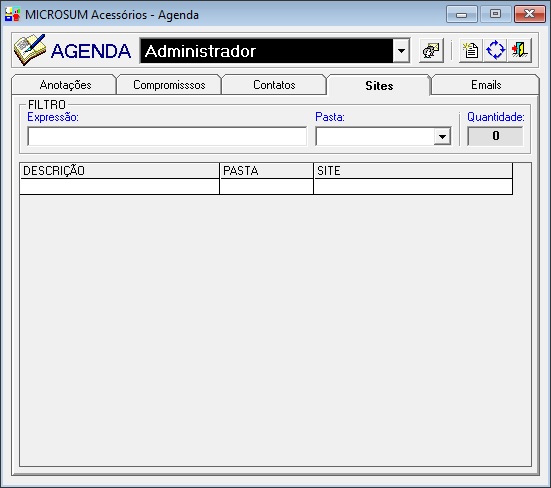
Task: Click the SITE column header
Action: (413, 171)
